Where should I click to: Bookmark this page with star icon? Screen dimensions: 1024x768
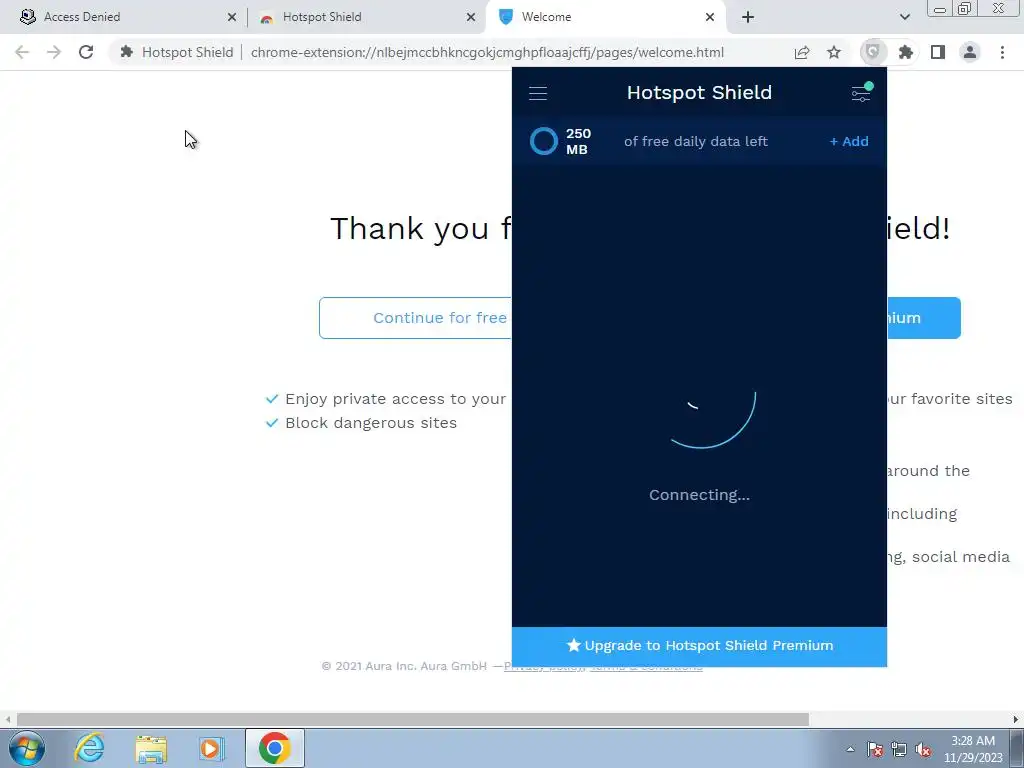point(834,52)
